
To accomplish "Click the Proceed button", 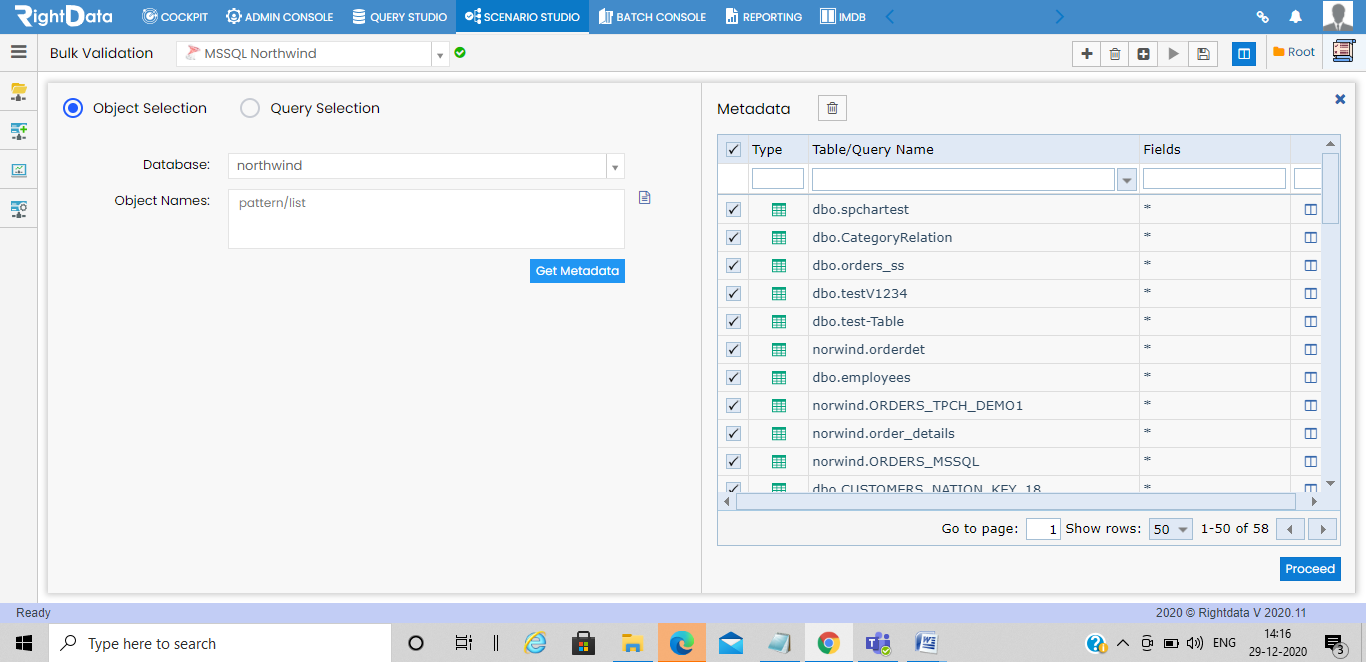I will point(1310,569).
